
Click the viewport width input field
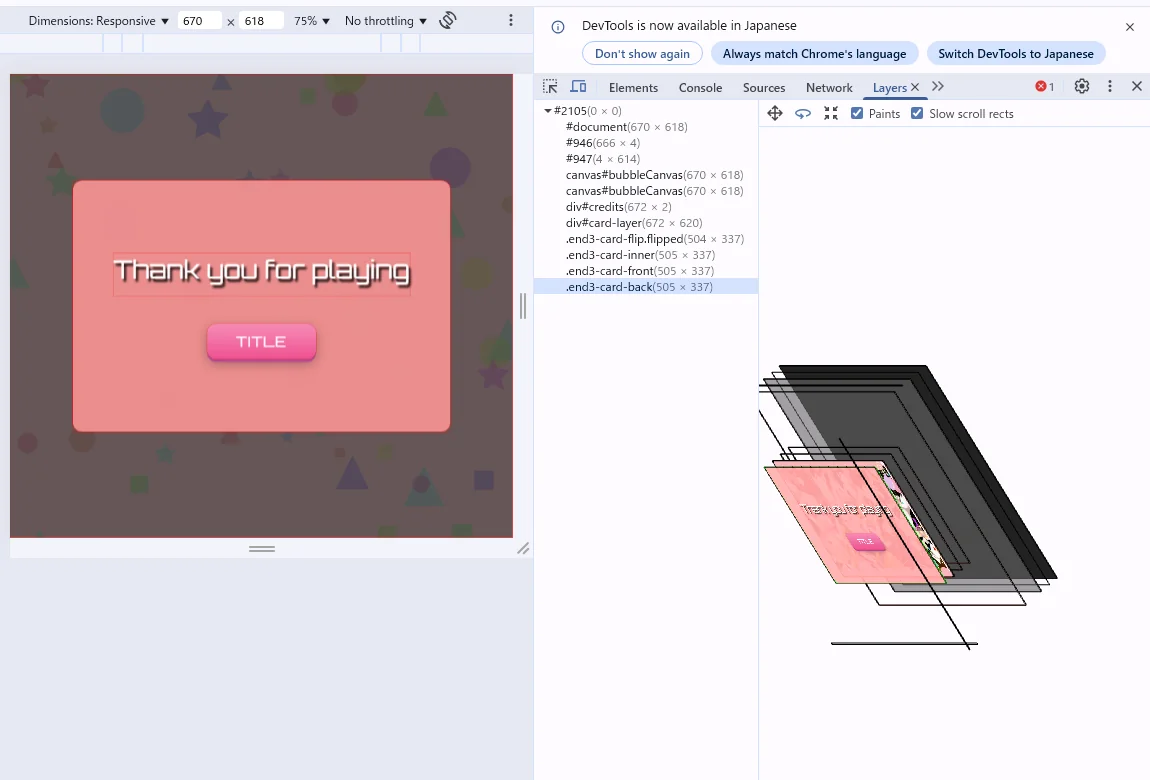click(198, 21)
